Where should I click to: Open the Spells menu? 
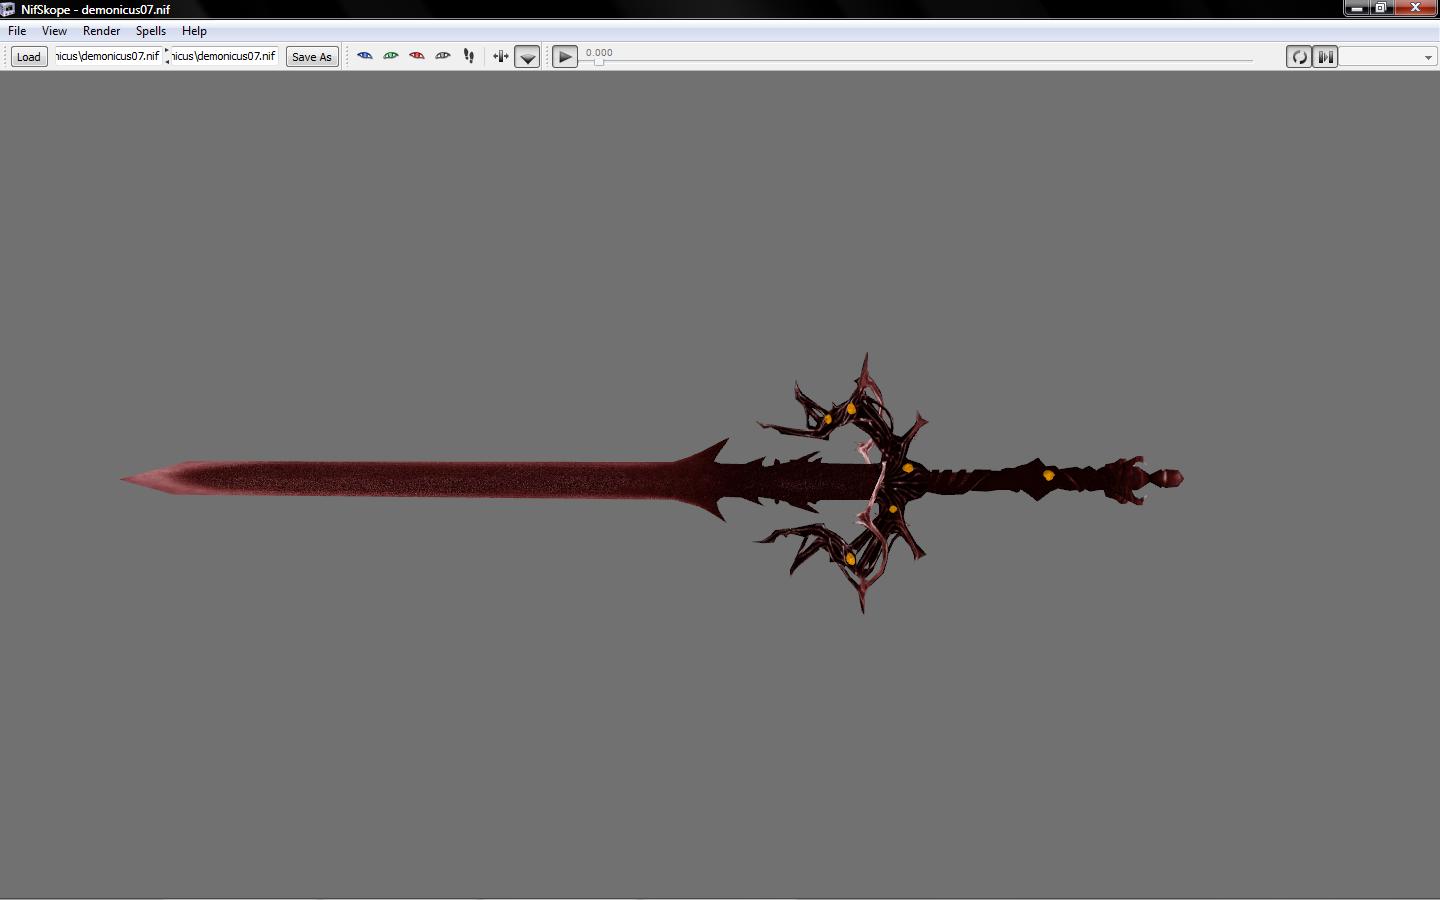(x=151, y=31)
